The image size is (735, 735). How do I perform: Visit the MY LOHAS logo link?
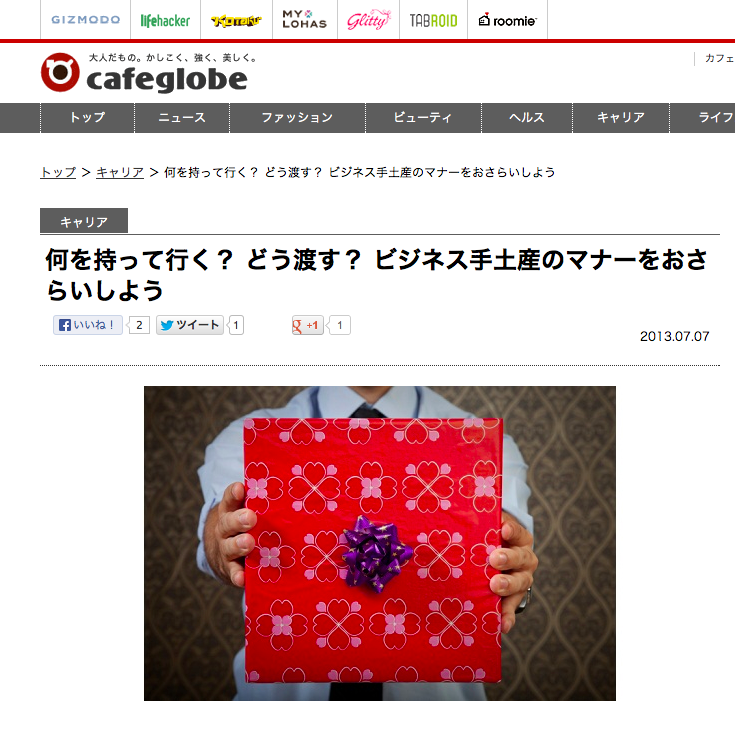[305, 20]
